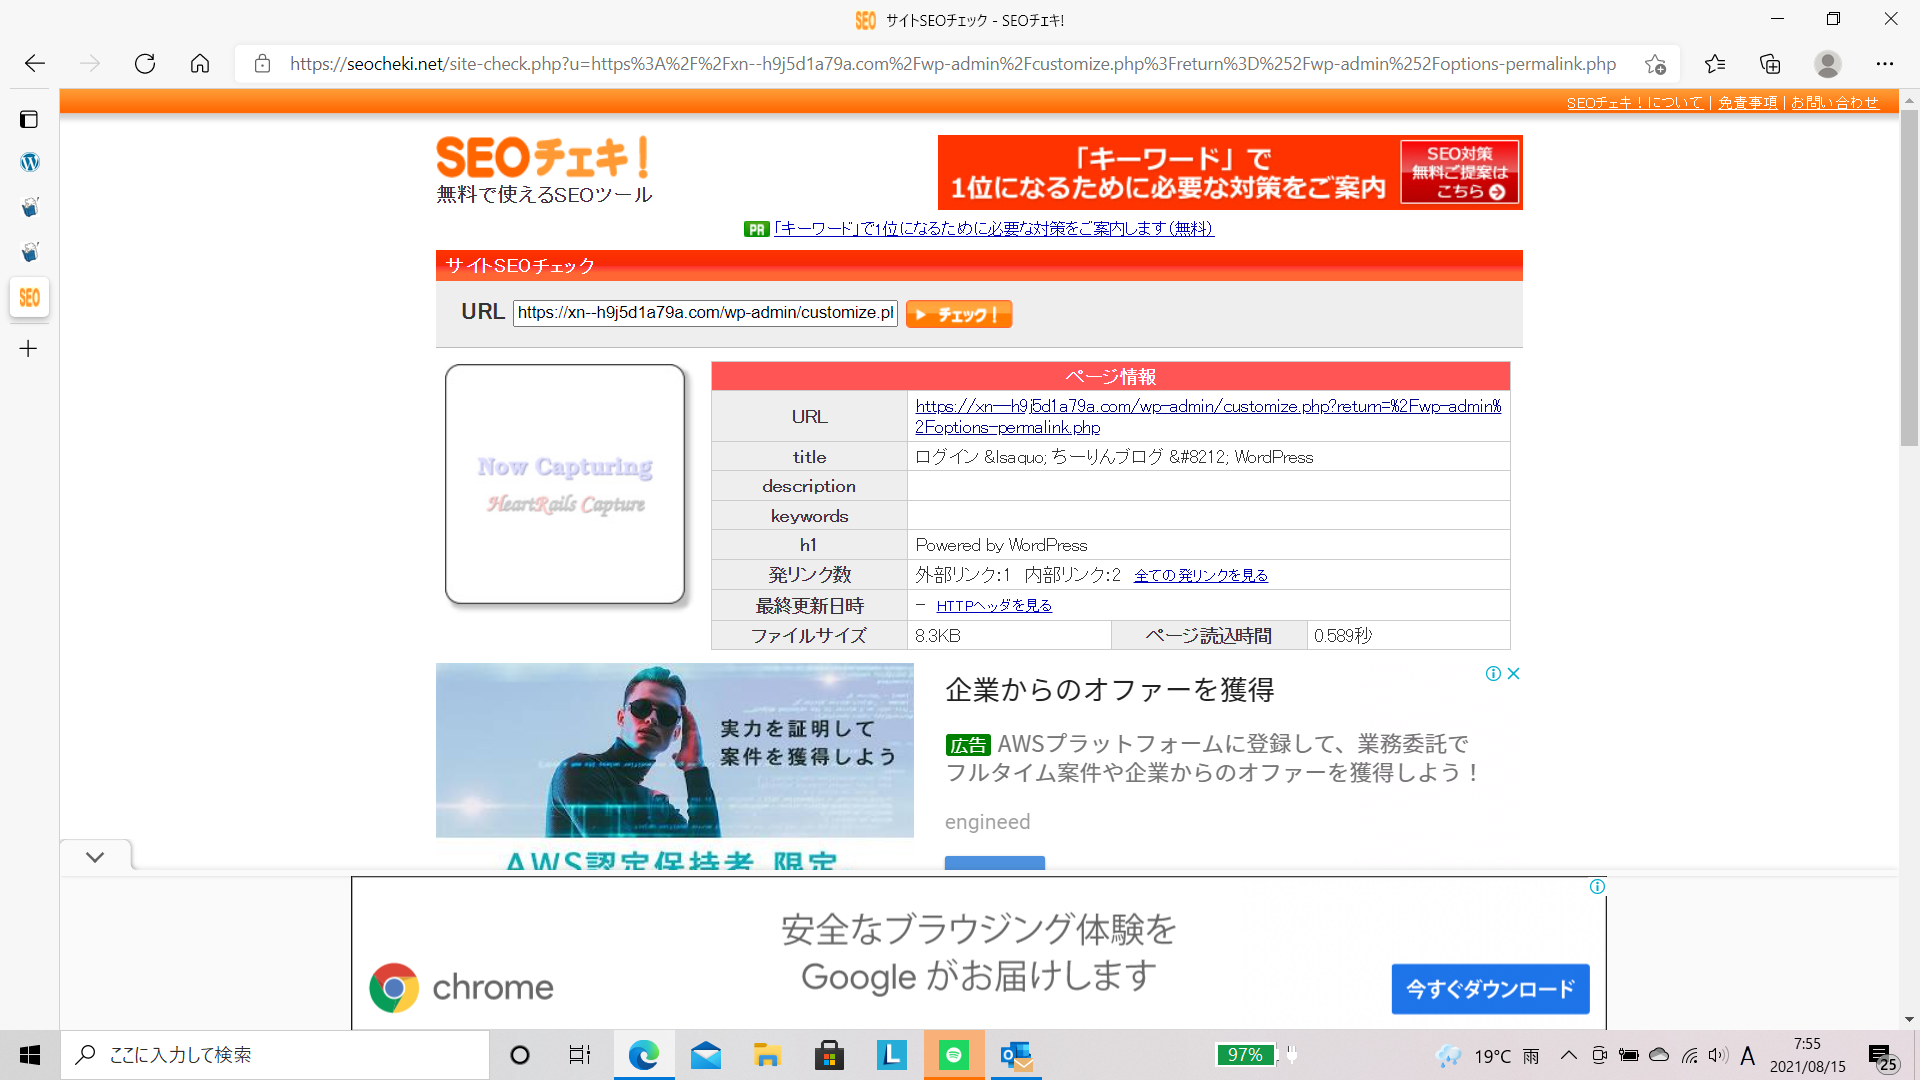This screenshot has height=1080, width=1920.
Task: View site information lock icon
Action: tap(262, 64)
